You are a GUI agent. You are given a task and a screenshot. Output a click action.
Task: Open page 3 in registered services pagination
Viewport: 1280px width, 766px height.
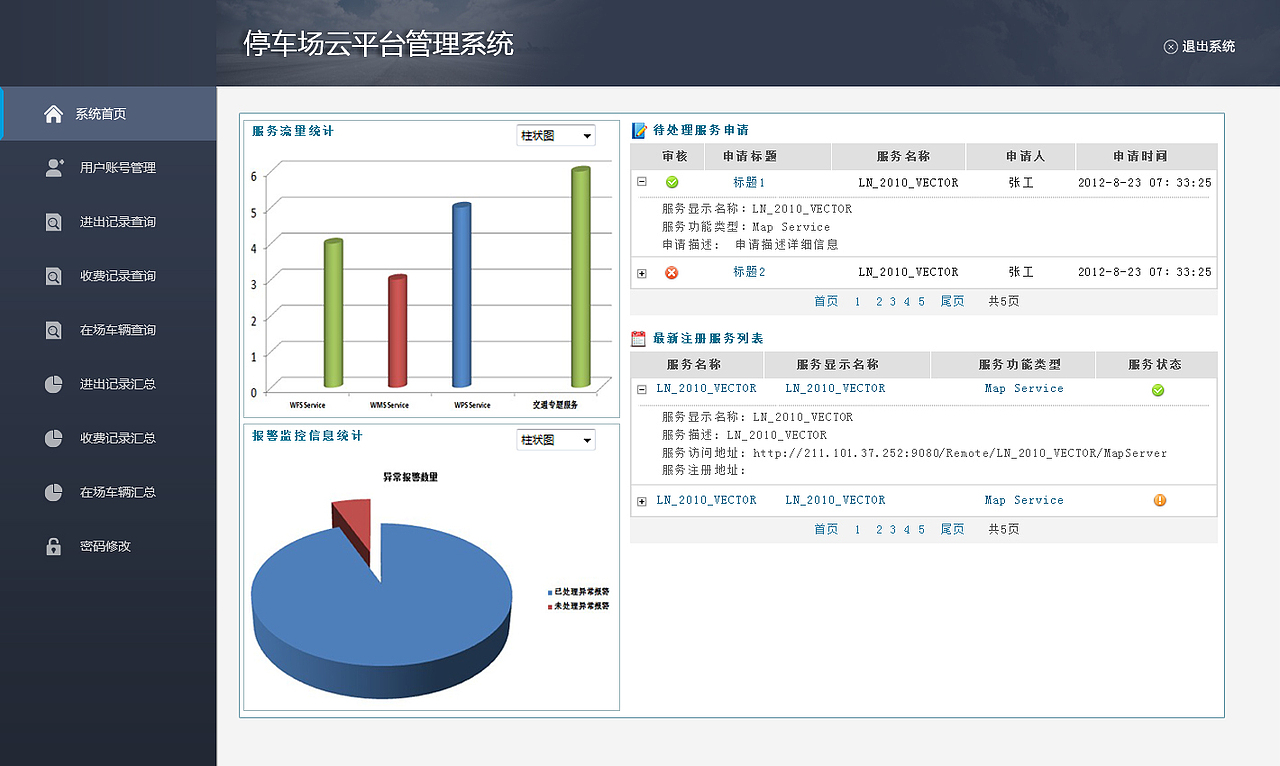tap(893, 529)
